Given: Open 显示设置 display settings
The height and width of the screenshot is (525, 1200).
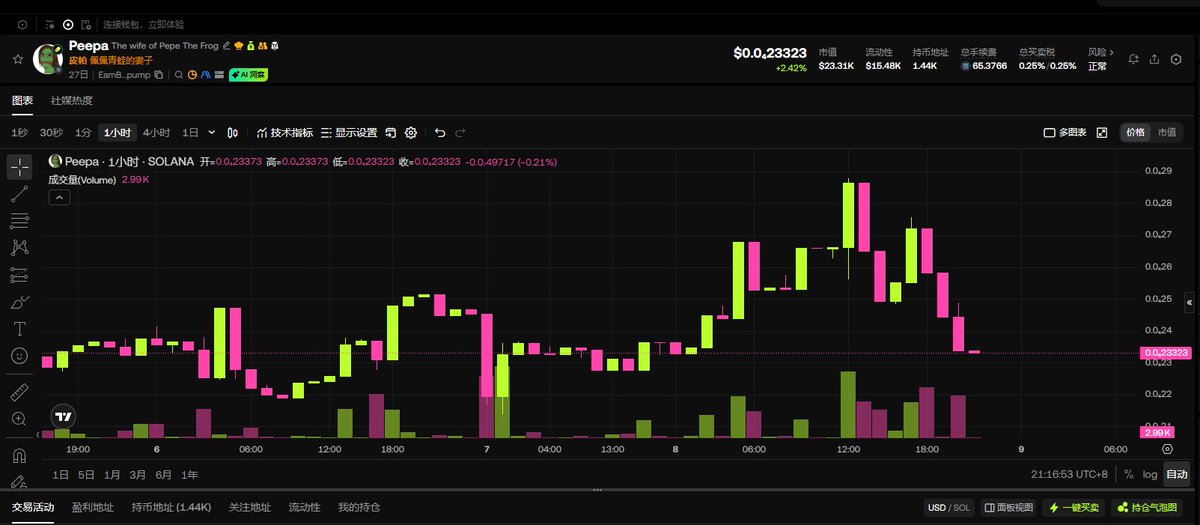Looking at the screenshot, I should (x=349, y=132).
